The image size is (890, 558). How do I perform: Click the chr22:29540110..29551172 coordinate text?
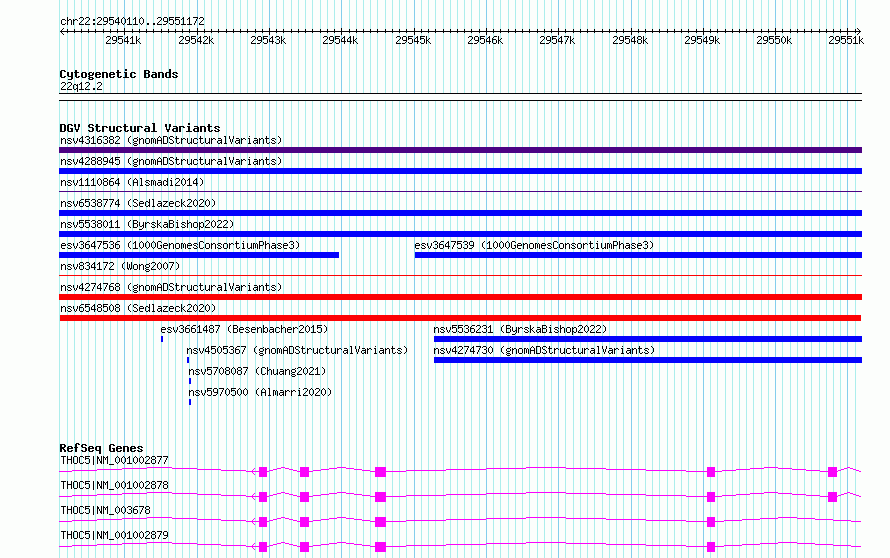132,21
